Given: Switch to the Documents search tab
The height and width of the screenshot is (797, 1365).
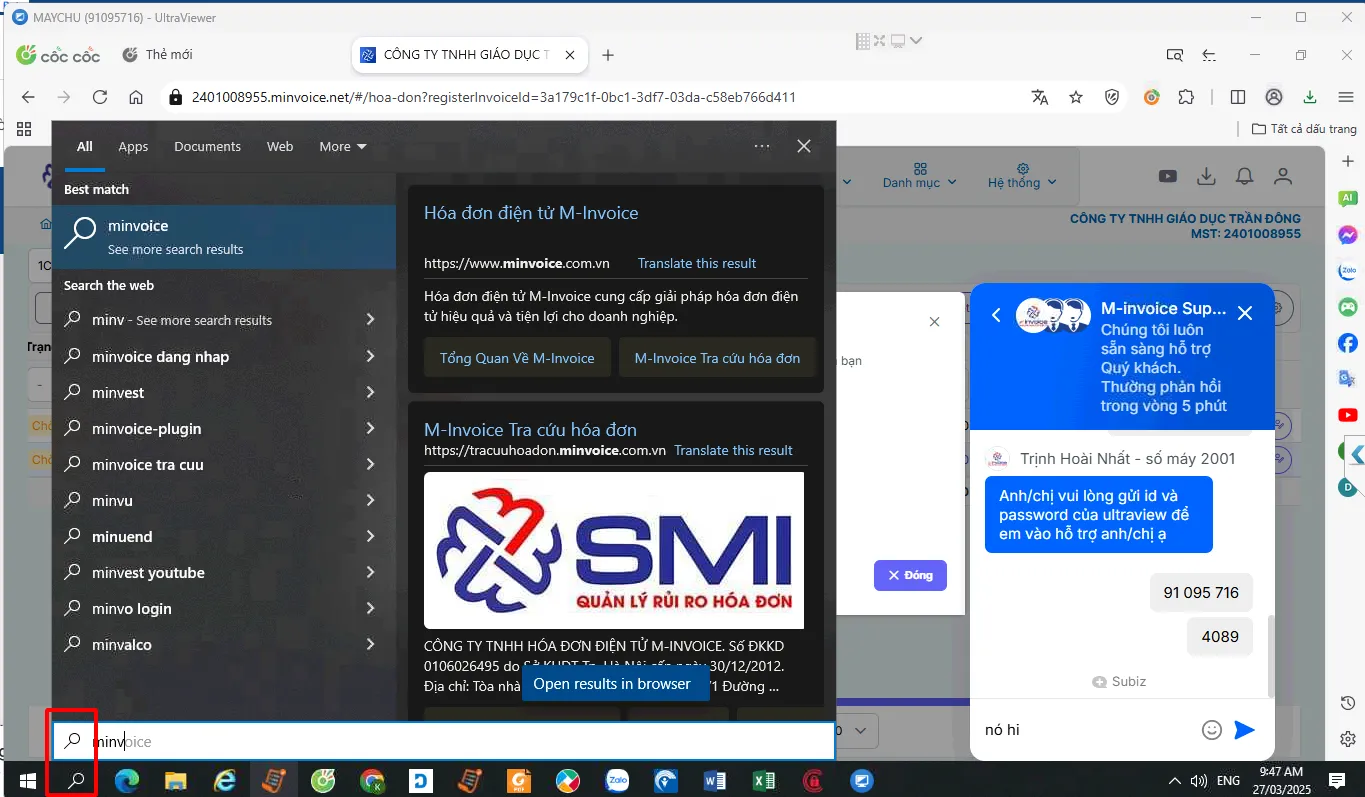Looking at the screenshot, I should (207, 147).
